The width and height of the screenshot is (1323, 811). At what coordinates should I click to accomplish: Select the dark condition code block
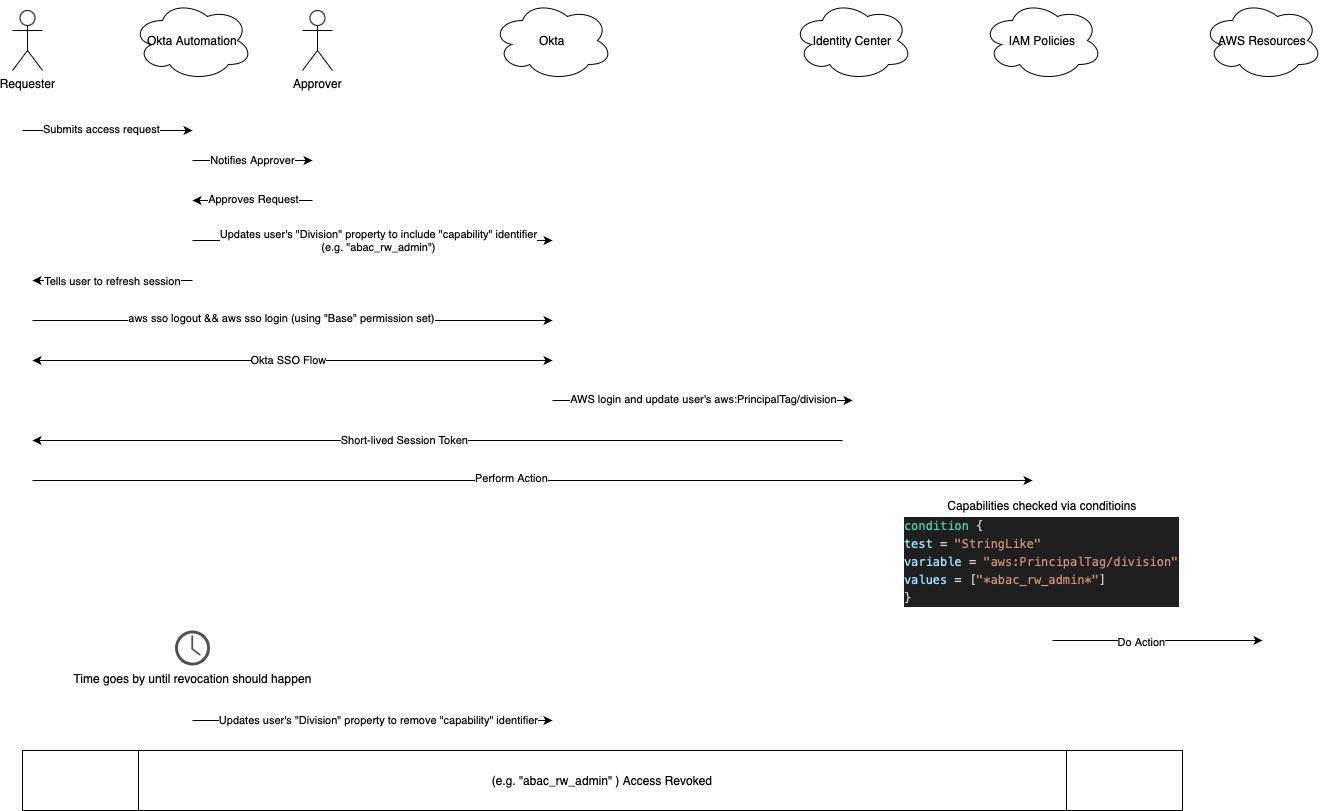(1041, 561)
